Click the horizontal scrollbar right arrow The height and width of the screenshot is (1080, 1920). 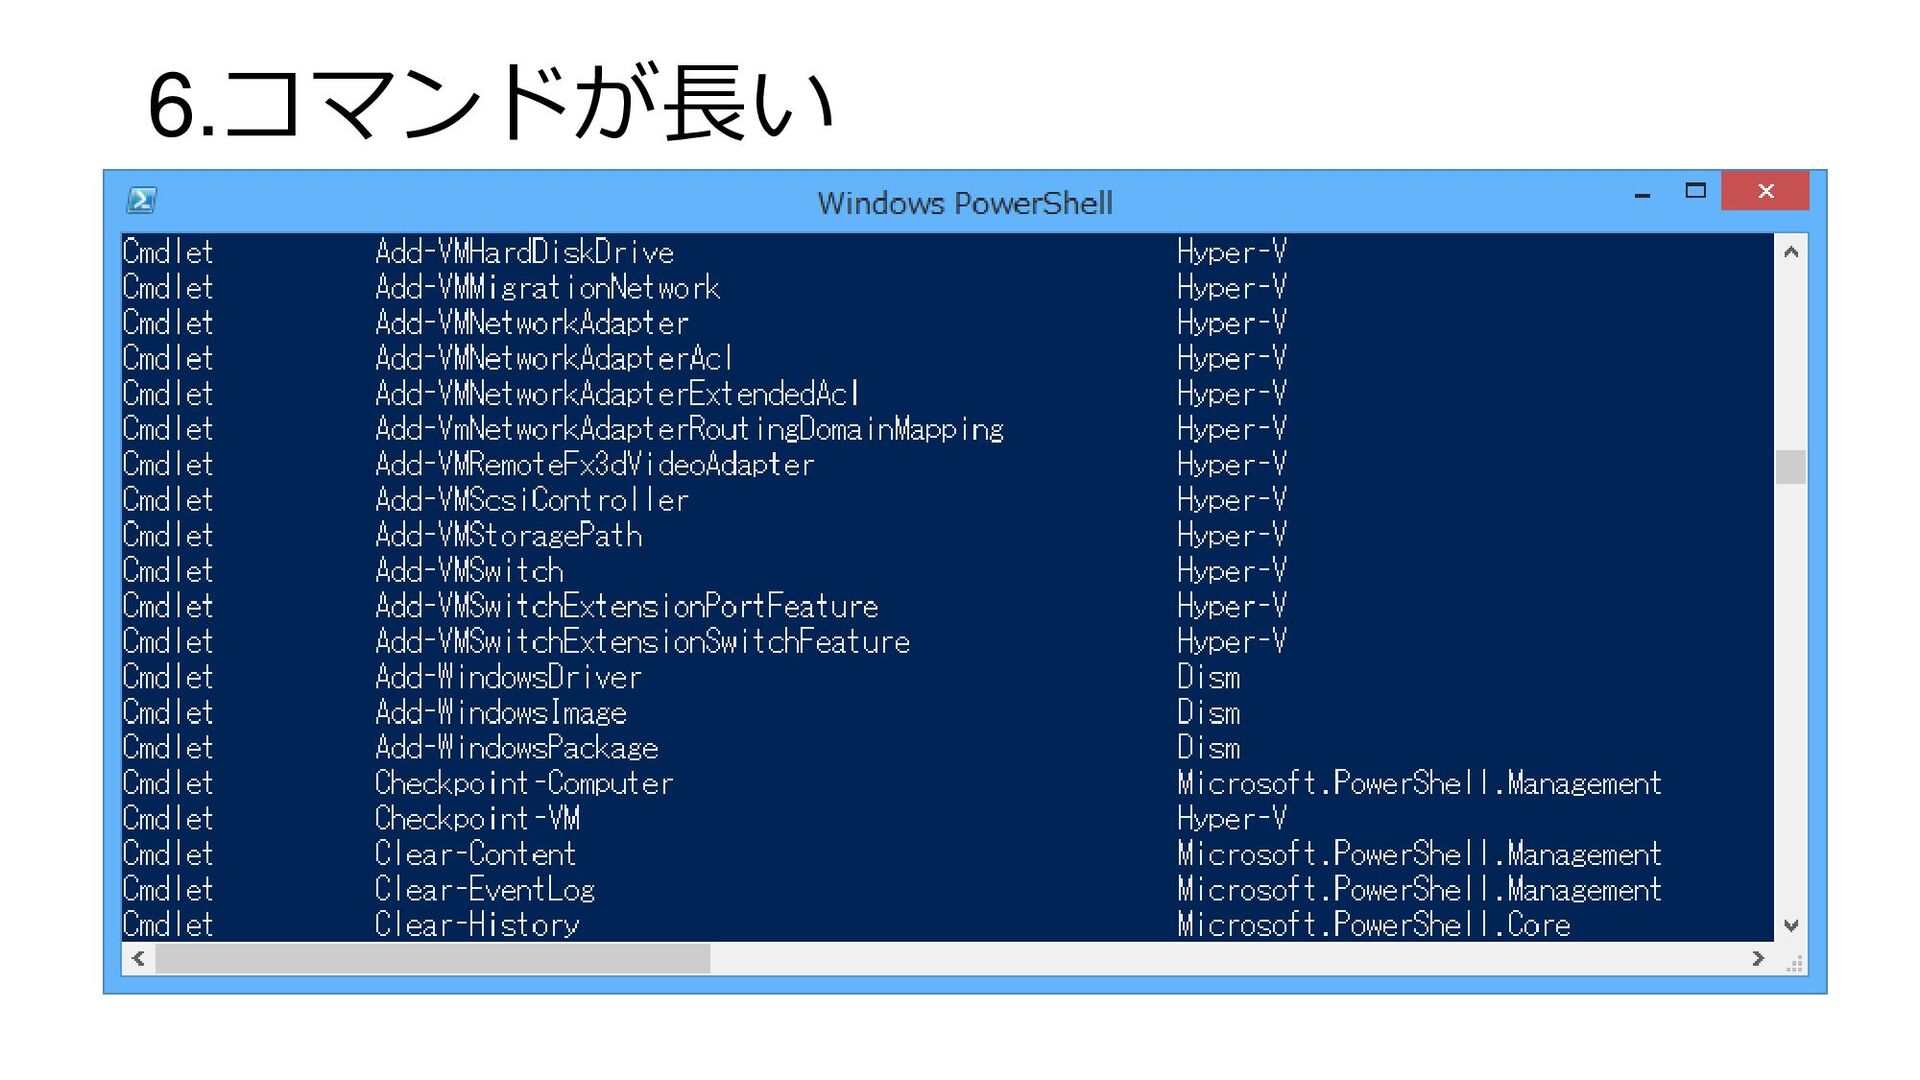1758,959
